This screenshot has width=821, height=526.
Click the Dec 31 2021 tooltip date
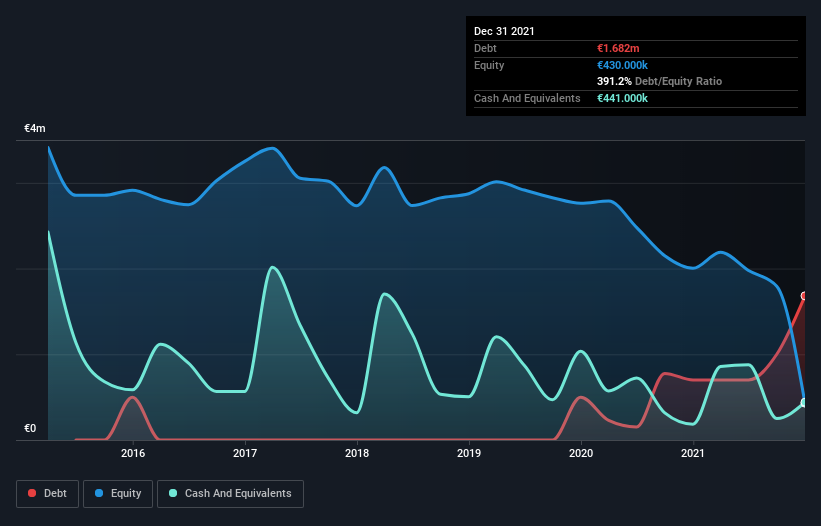pos(504,31)
